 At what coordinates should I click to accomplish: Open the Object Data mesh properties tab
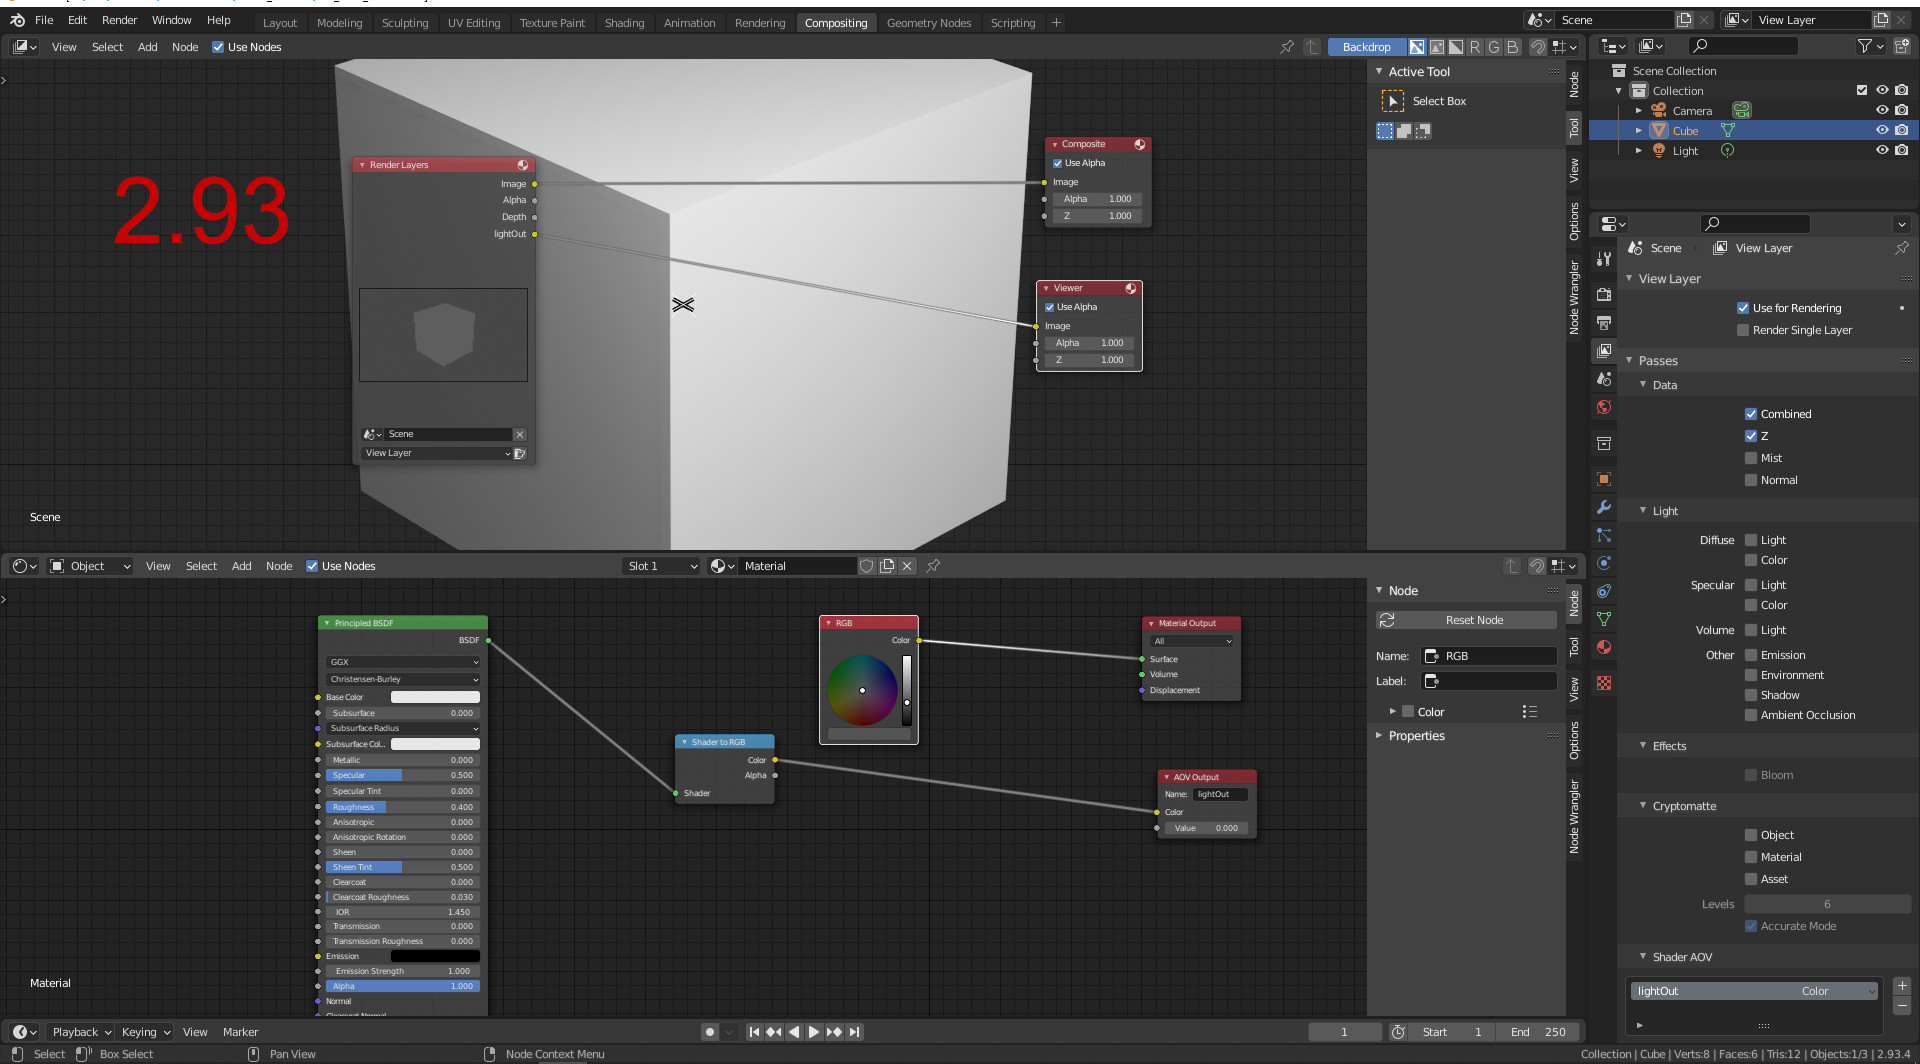coord(1604,619)
